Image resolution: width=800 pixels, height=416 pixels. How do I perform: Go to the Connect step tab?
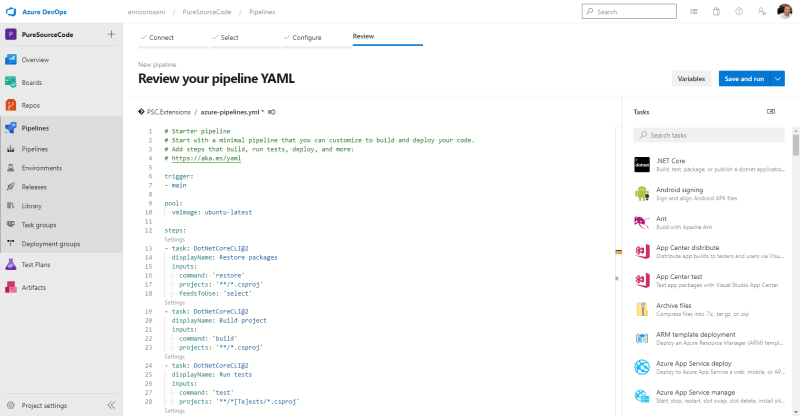pos(172,38)
